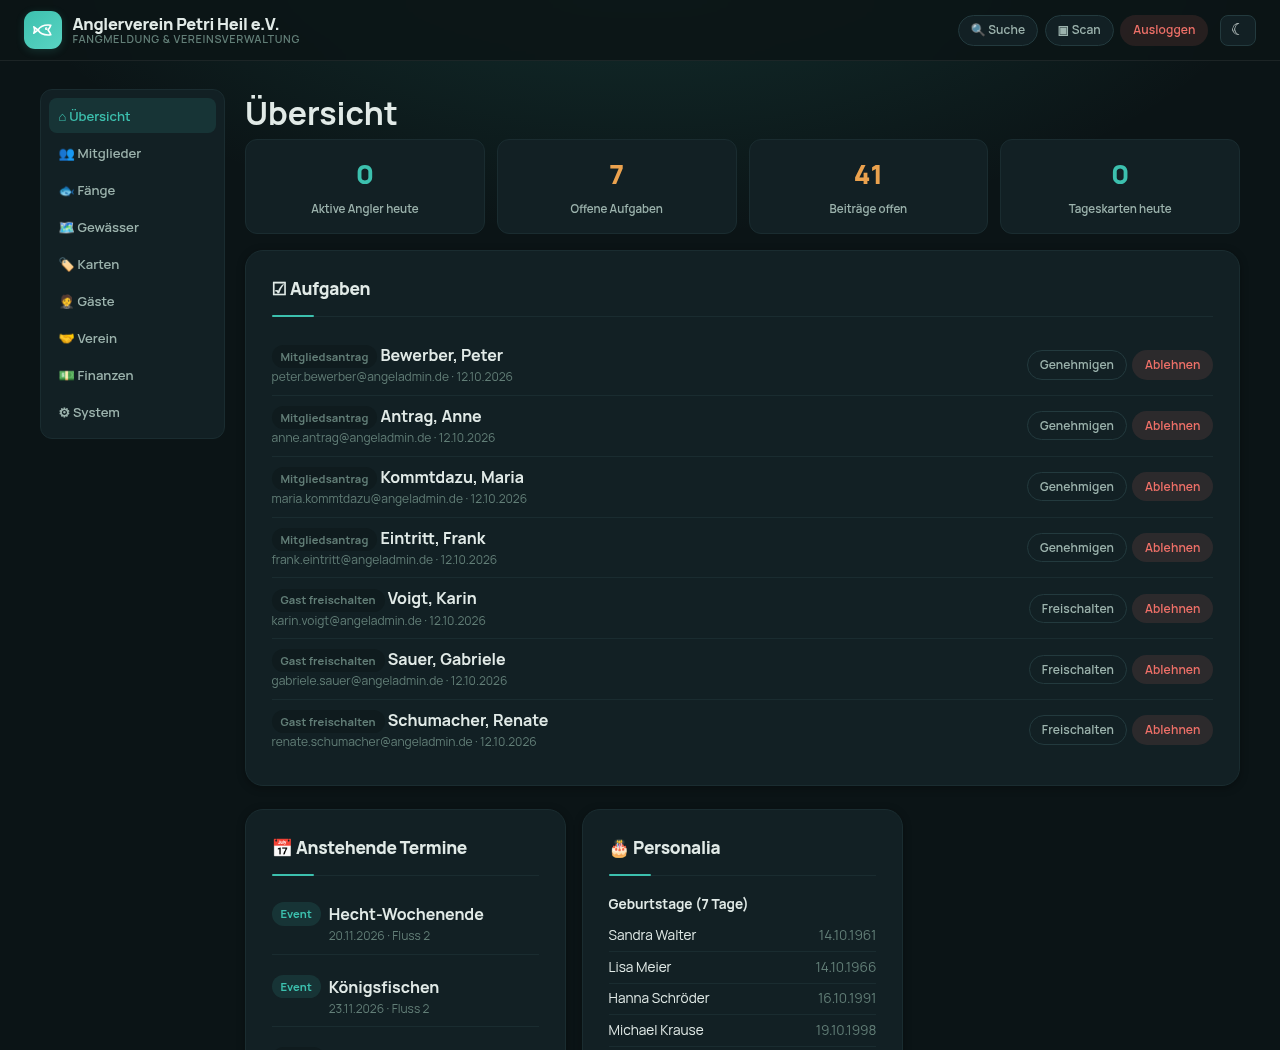Open the Scan button
Screen dimensions: 1280x1050
[x=1079, y=30]
